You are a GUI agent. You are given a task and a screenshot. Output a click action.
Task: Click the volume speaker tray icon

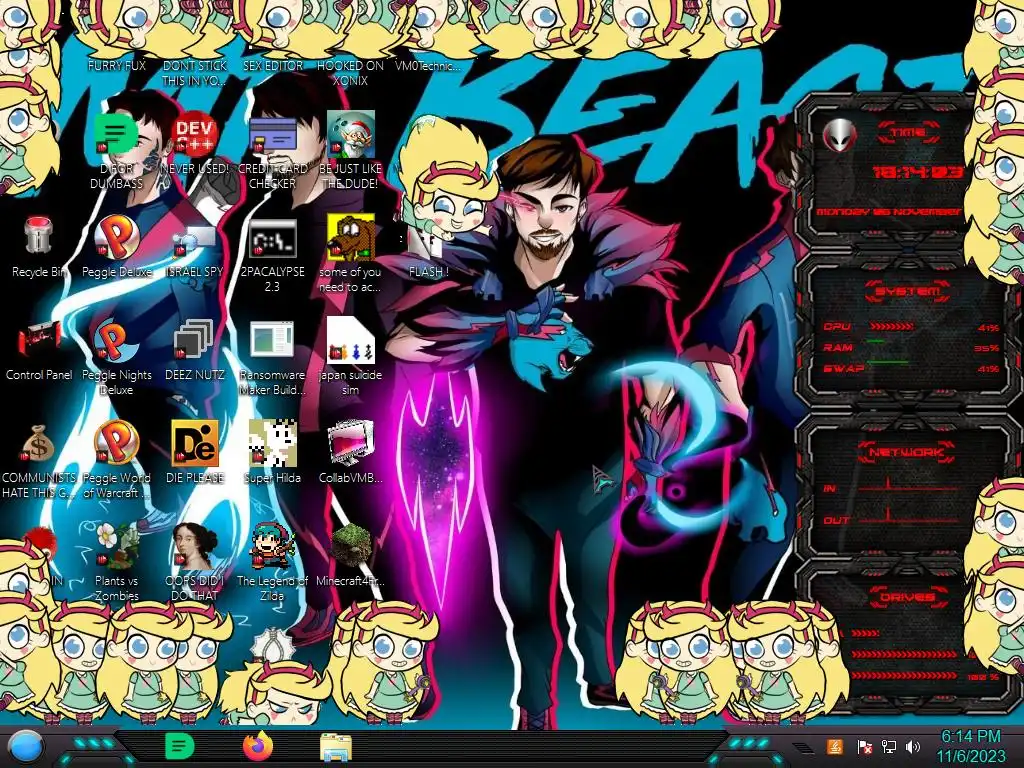click(x=913, y=746)
